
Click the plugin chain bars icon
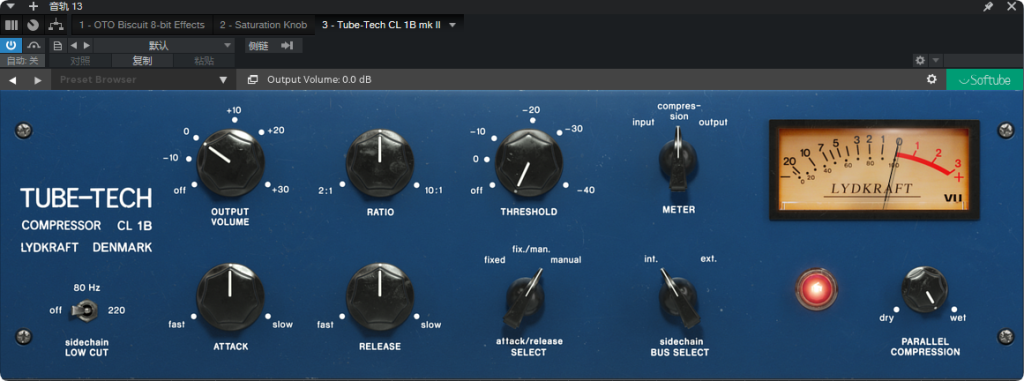pyautogui.click(x=11, y=25)
